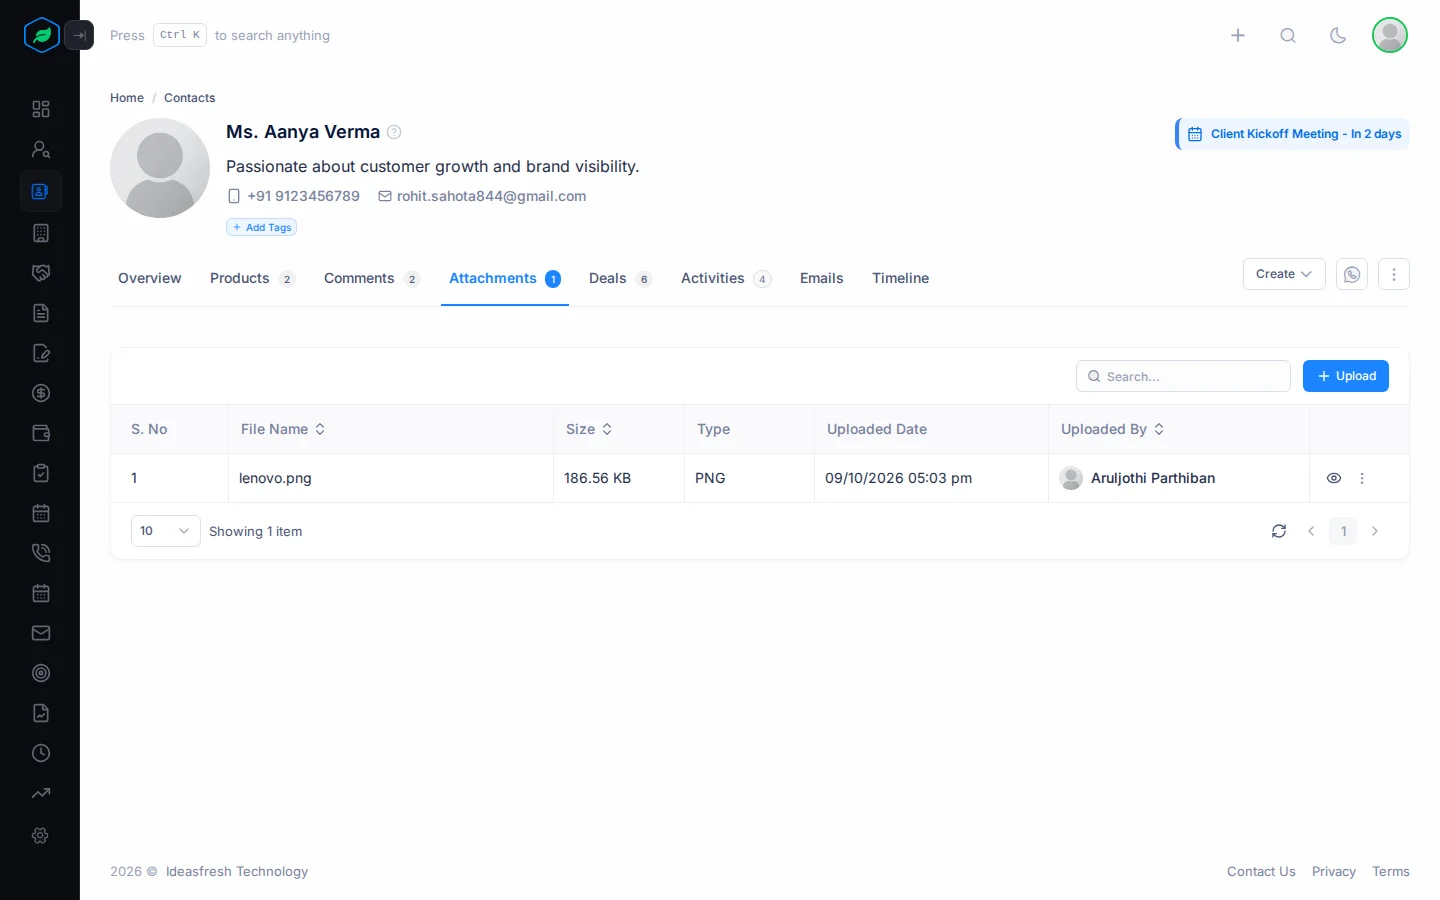The height and width of the screenshot is (900, 1440).
Task: Switch to the Products tab
Action: point(252,278)
